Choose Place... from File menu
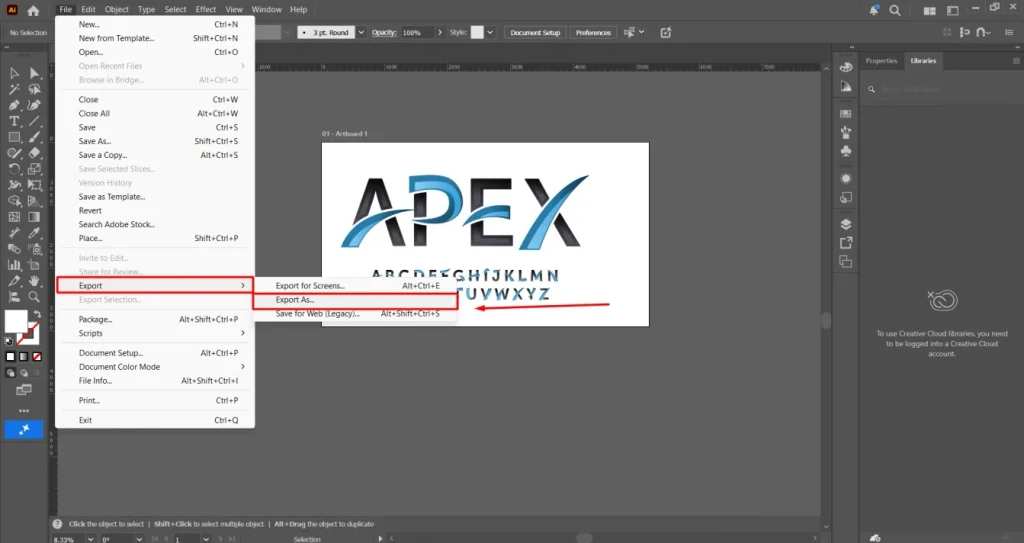 155,239
